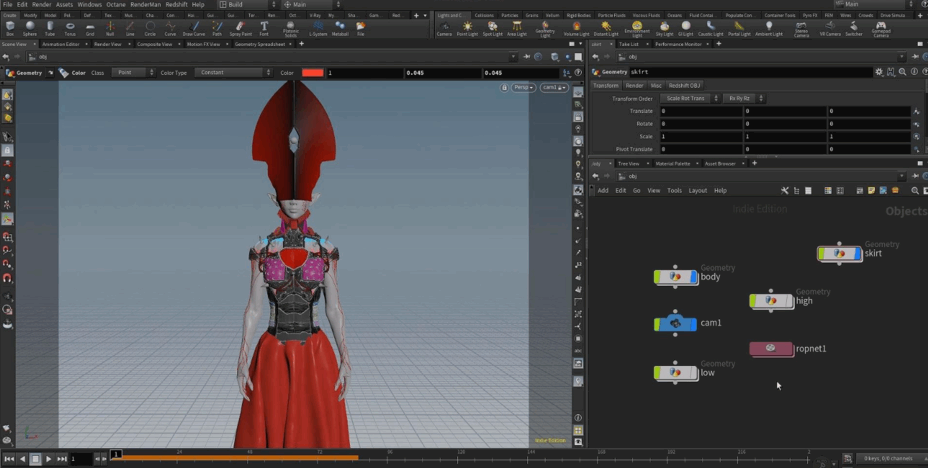Click the red Color swatch
This screenshot has width=928, height=468.
pos(312,73)
